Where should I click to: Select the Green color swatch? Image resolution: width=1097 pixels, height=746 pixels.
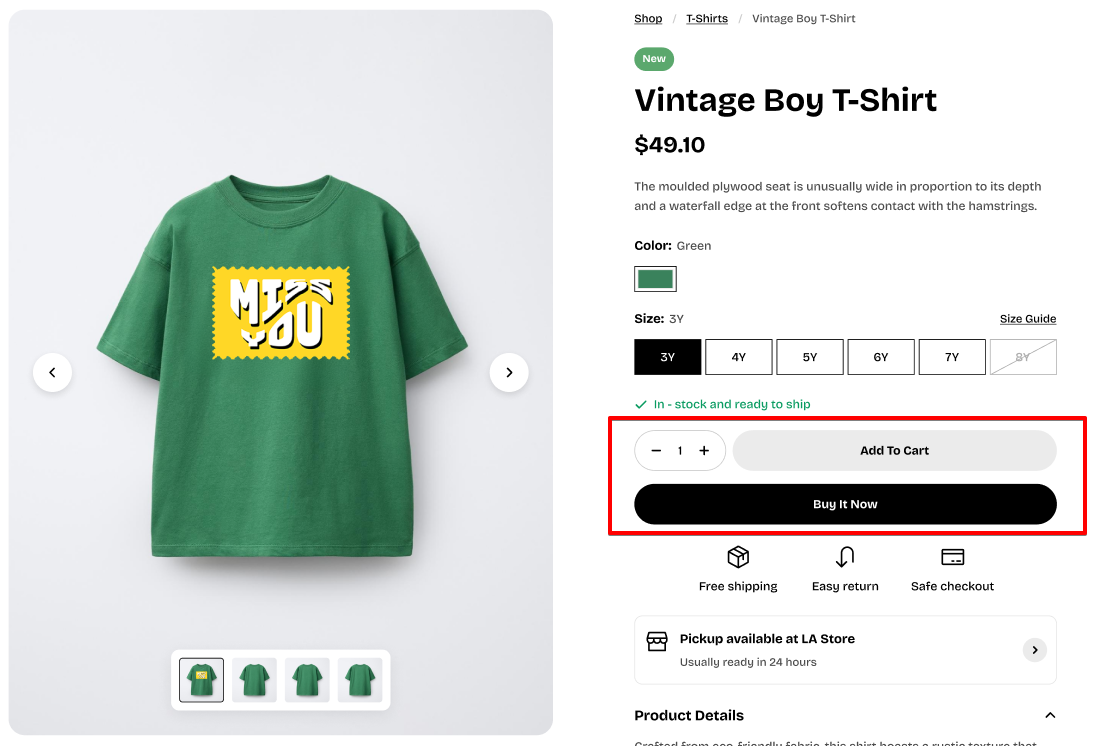point(655,279)
